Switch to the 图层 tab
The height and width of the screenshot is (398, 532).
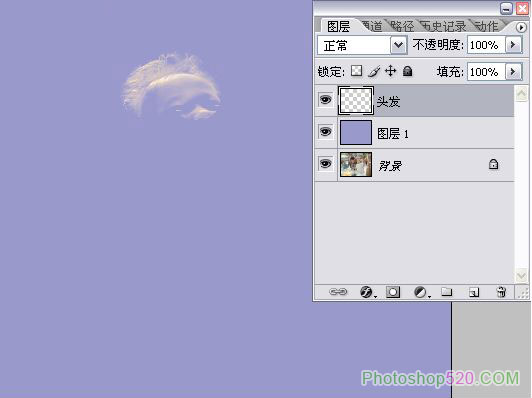[x=338, y=26]
